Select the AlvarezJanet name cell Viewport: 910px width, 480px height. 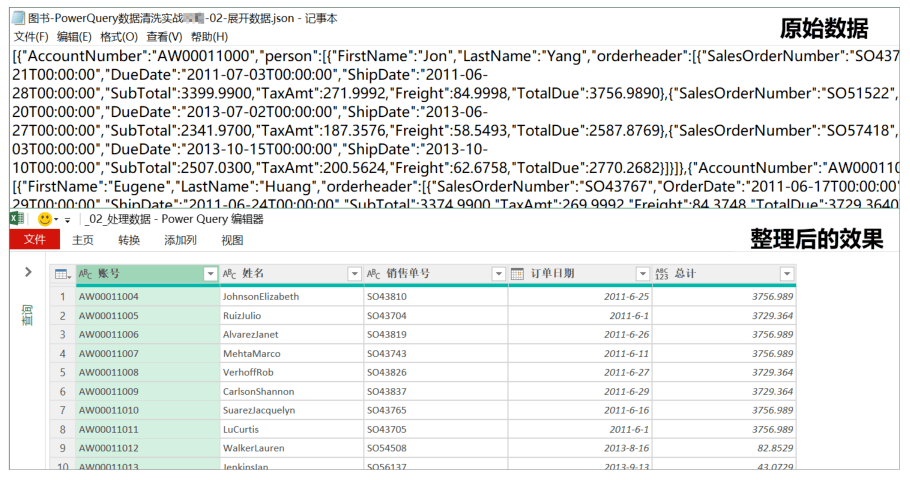pyautogui.click(x=291, y=334)
